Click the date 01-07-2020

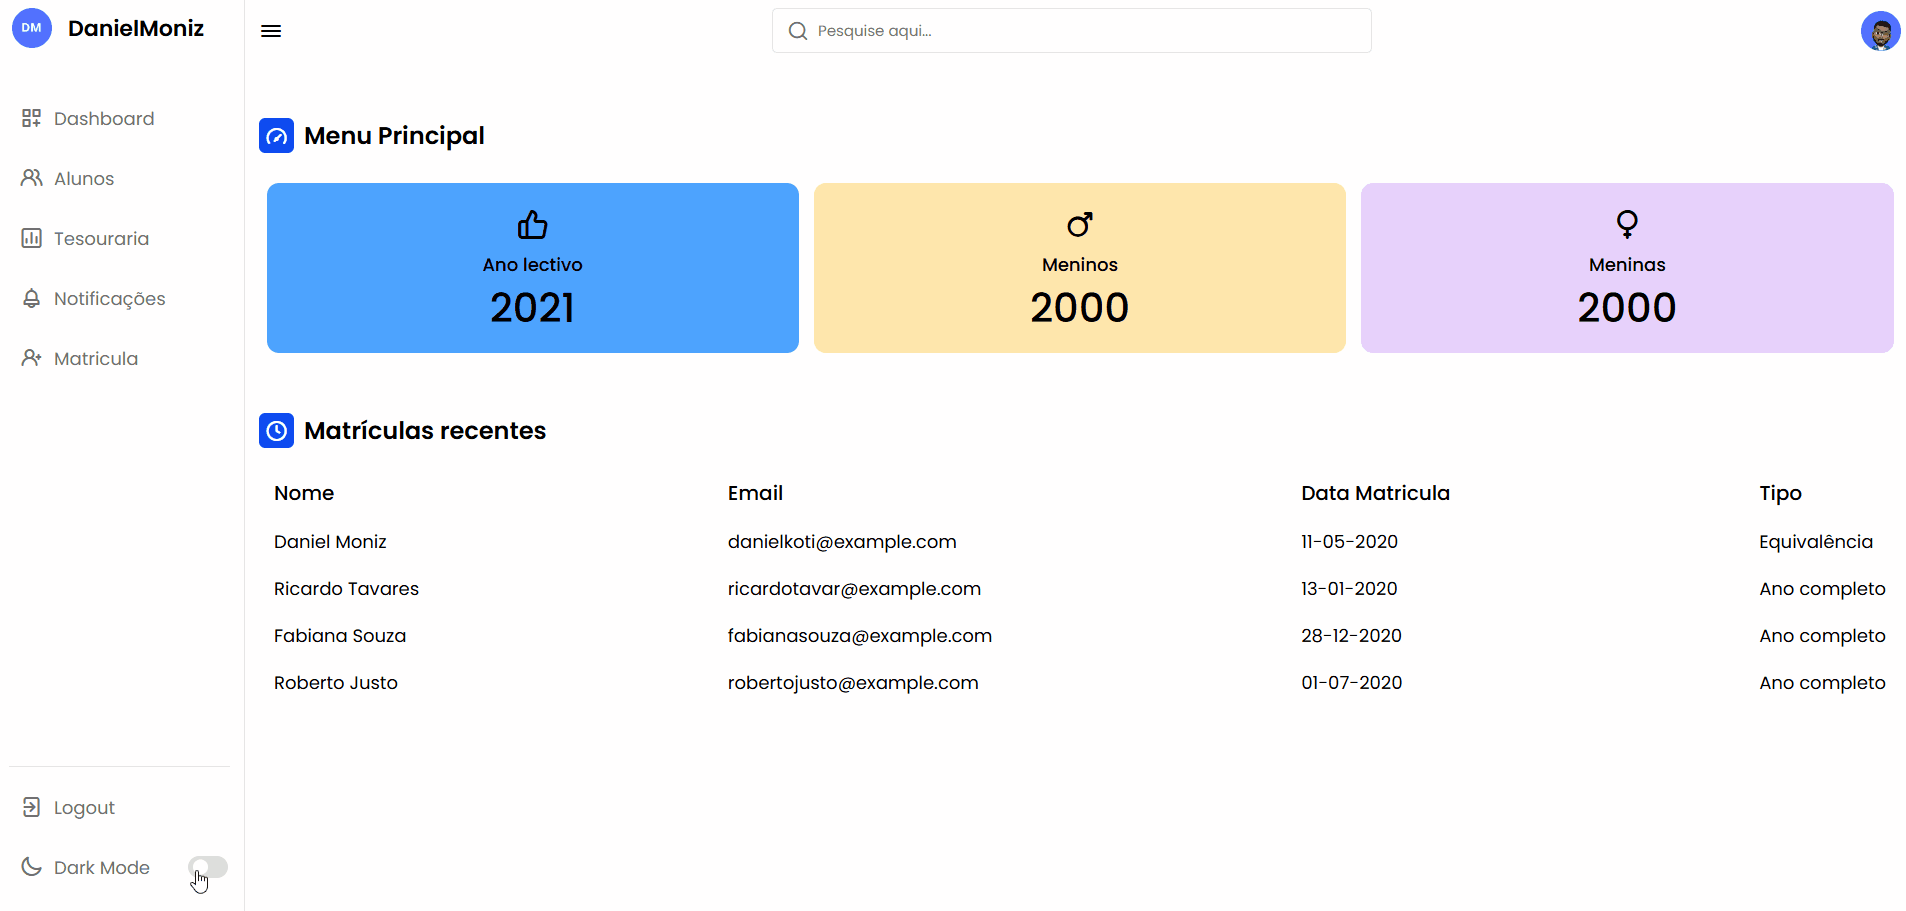tap(1351, 682)
